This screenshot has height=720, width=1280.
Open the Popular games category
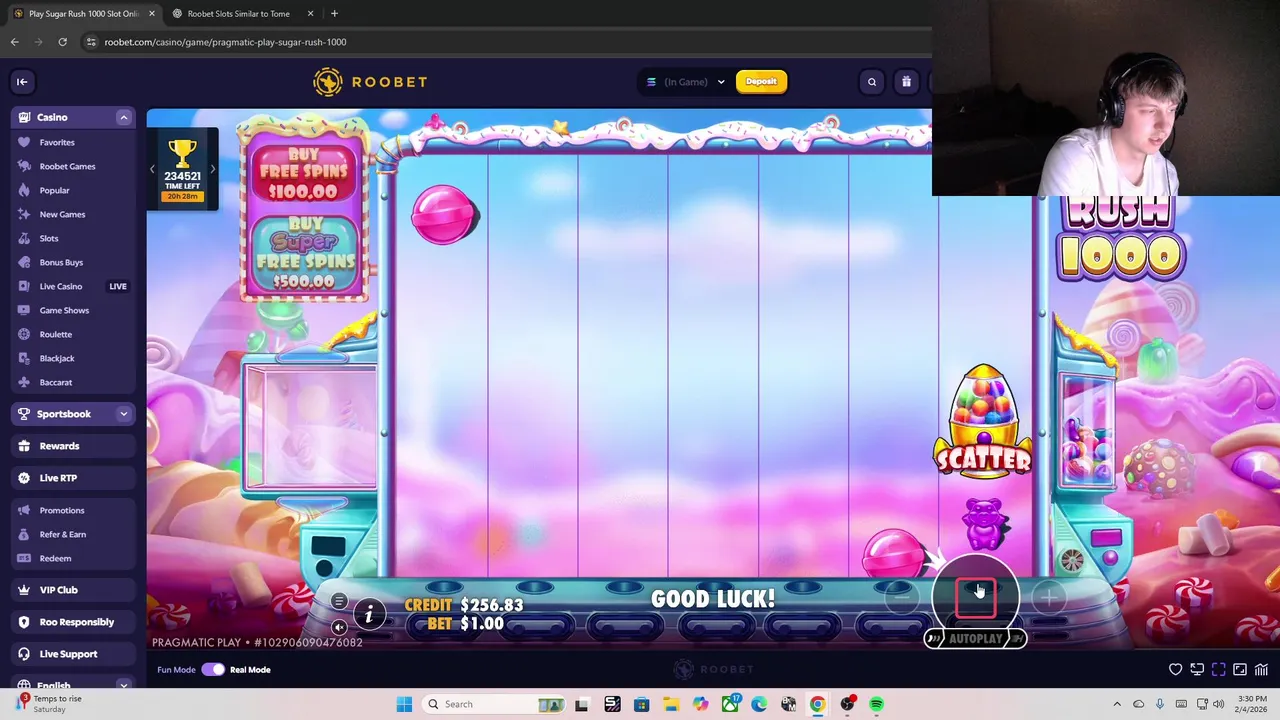54,190
